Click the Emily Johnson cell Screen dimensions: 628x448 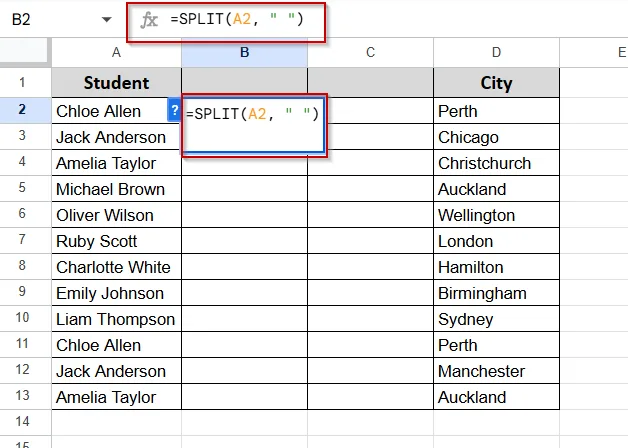(x=117, y=293)
